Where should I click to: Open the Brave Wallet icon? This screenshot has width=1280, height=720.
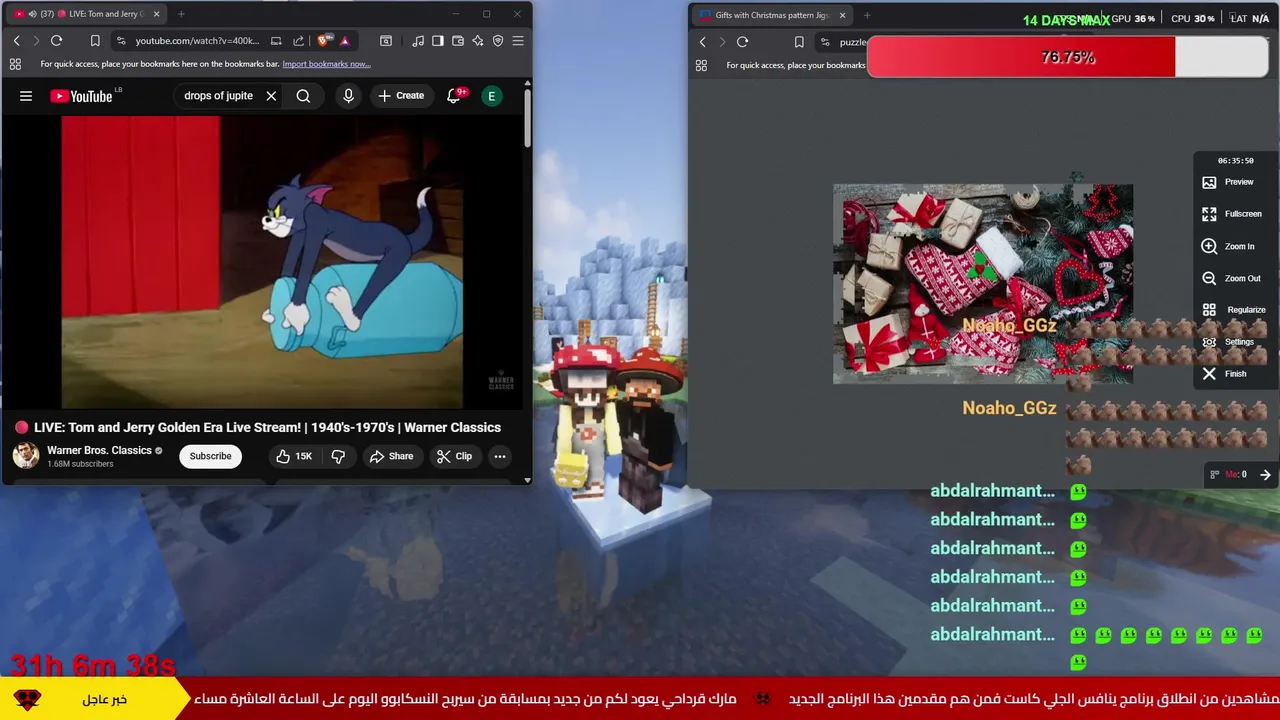(x=458, y=41)
